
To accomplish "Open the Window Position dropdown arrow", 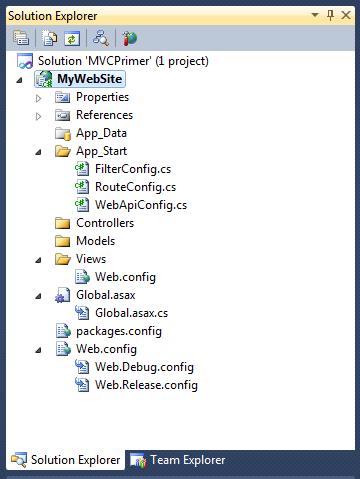I will [x=314, y=15].
